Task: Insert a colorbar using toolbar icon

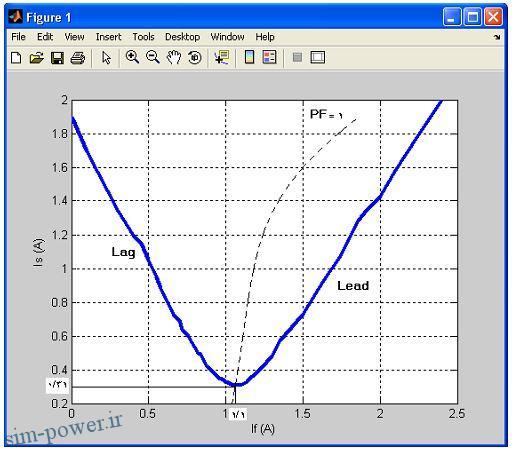Action: 249,57
